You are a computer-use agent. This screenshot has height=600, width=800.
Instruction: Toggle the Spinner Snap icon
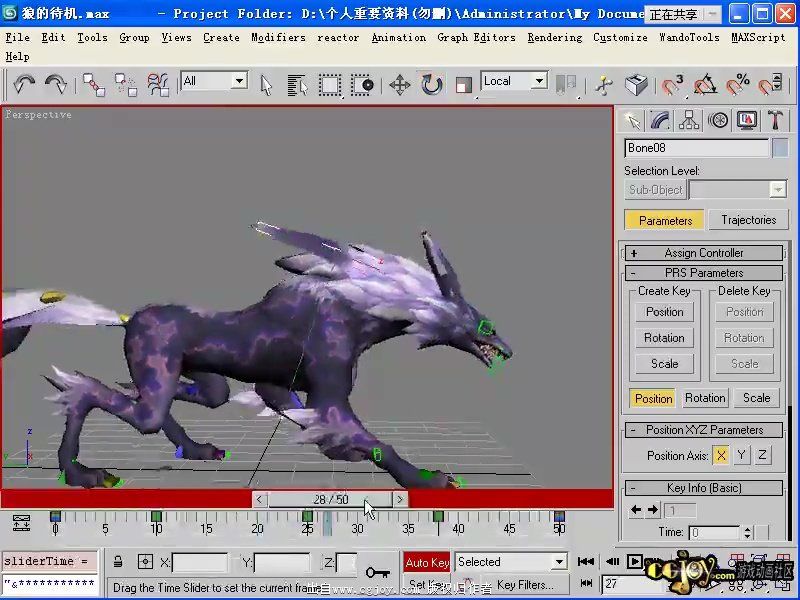(769, 85)
